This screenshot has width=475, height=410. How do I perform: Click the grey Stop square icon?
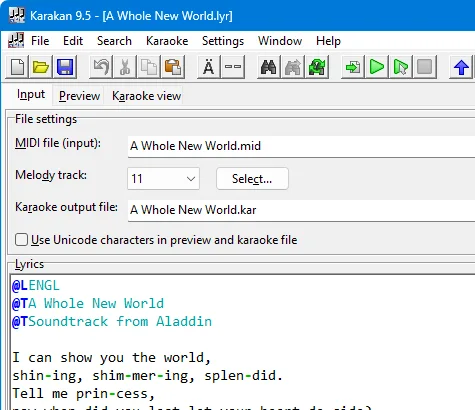(425, 67)
